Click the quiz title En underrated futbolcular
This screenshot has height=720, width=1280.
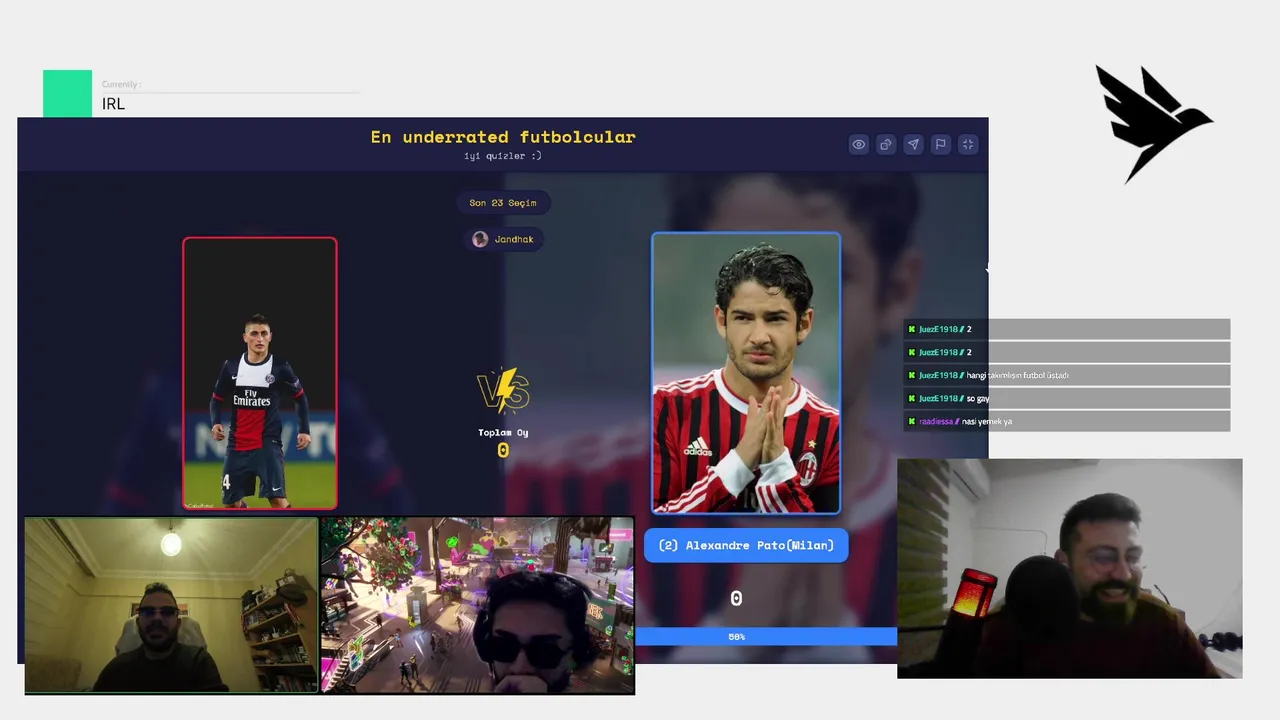click(x=503, y=137)
